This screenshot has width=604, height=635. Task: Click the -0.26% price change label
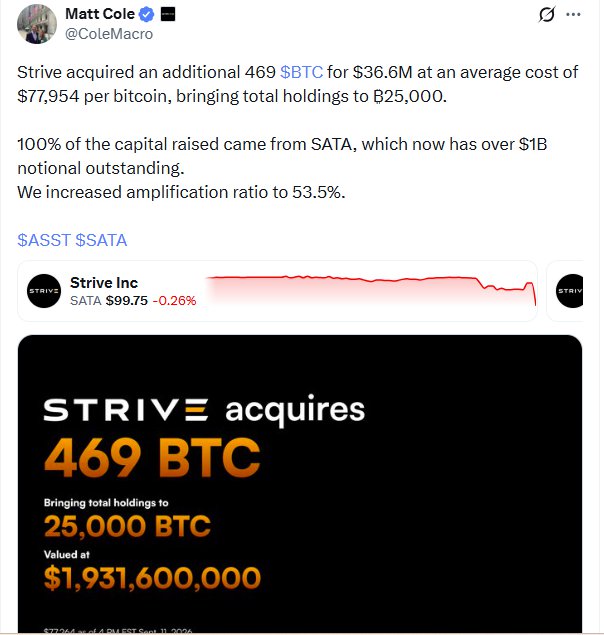(174, 300)
